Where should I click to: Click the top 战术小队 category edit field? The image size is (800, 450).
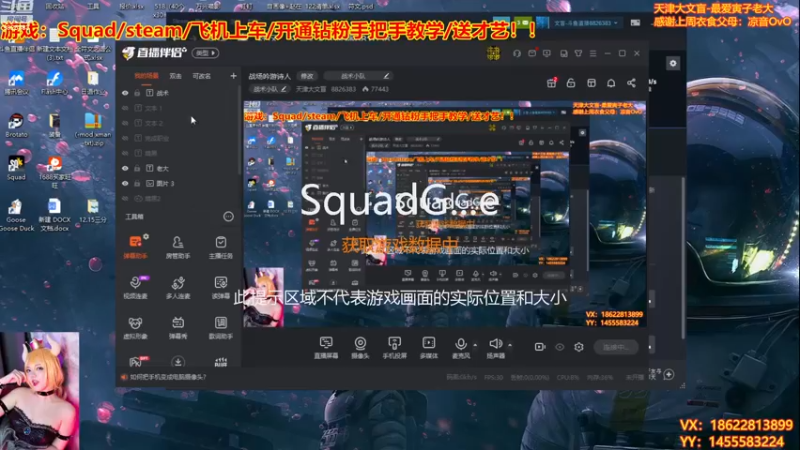tap(358, 76)
